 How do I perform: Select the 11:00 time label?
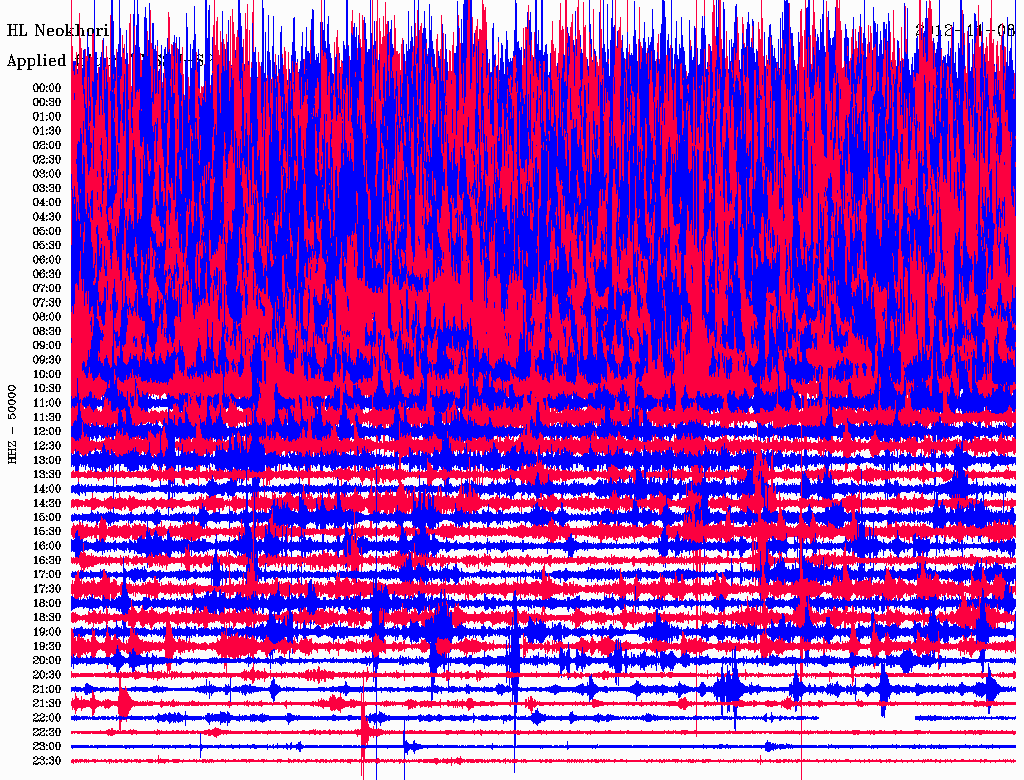[x=47, y=403]
